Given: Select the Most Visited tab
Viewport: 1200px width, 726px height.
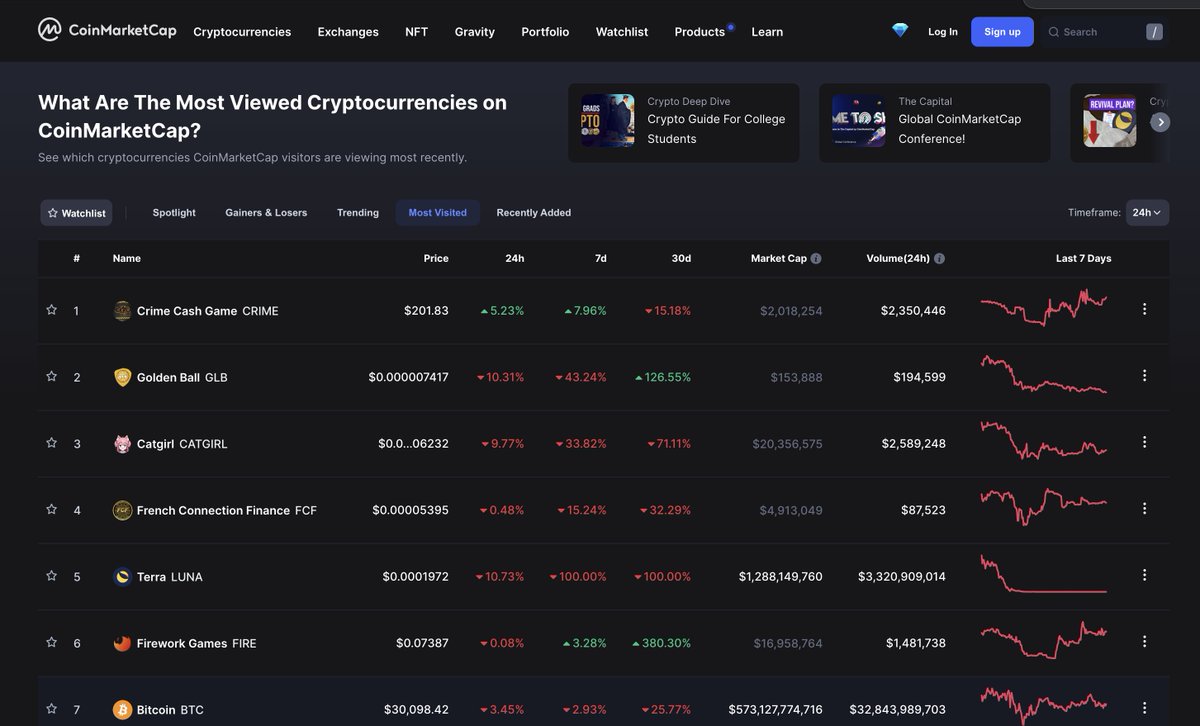Looking at the screenshot, I should (x=438, y=212).
